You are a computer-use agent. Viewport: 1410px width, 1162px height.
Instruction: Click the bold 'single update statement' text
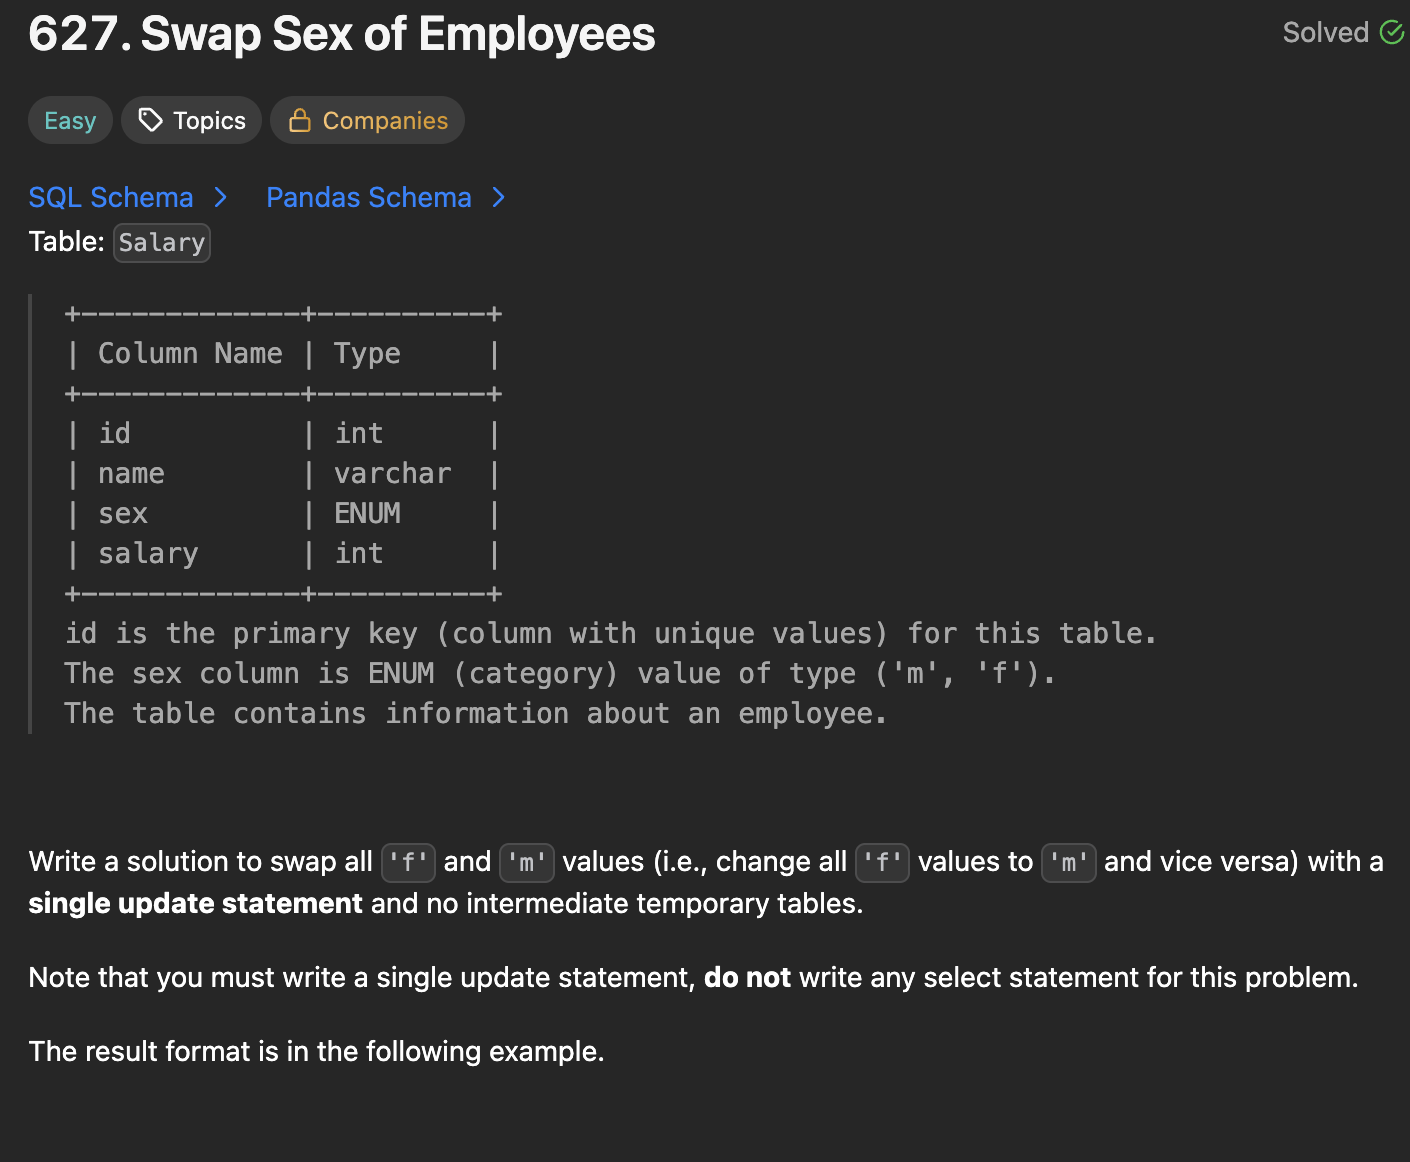coord(196,903)
